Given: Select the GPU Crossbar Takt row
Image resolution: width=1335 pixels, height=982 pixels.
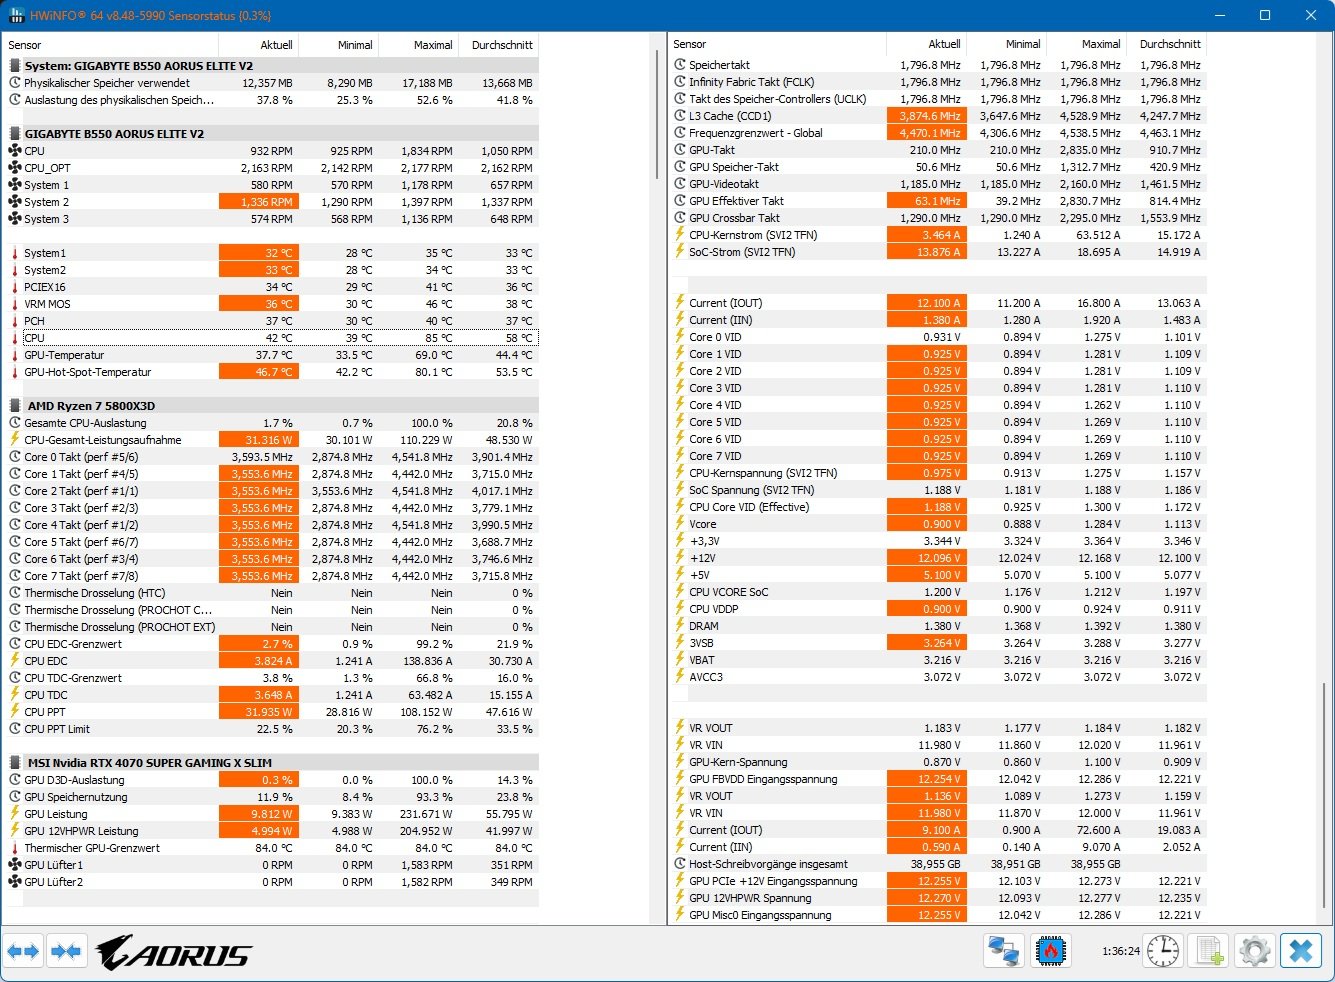Looking at the screenshot, I should (938, 218).
